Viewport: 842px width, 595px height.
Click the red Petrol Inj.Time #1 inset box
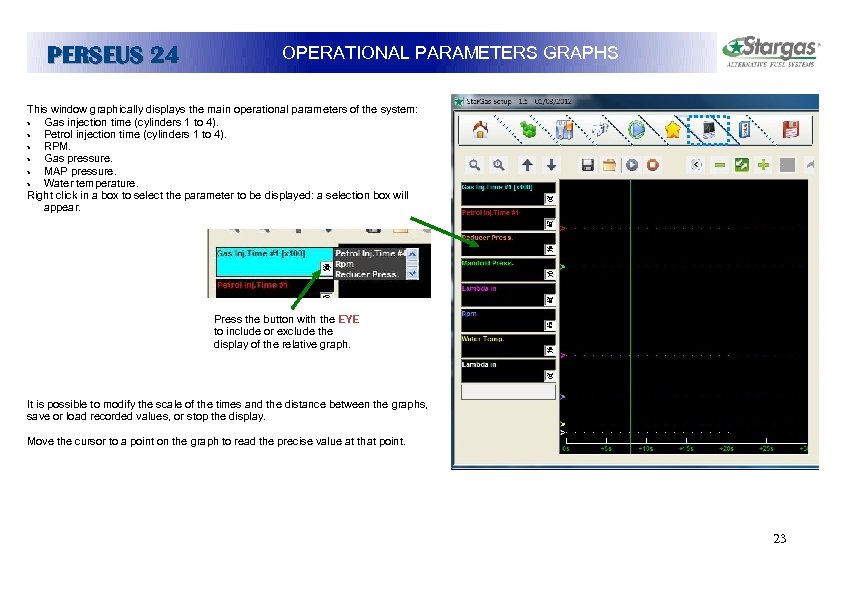pyautogui.click(x=274, y=288)
